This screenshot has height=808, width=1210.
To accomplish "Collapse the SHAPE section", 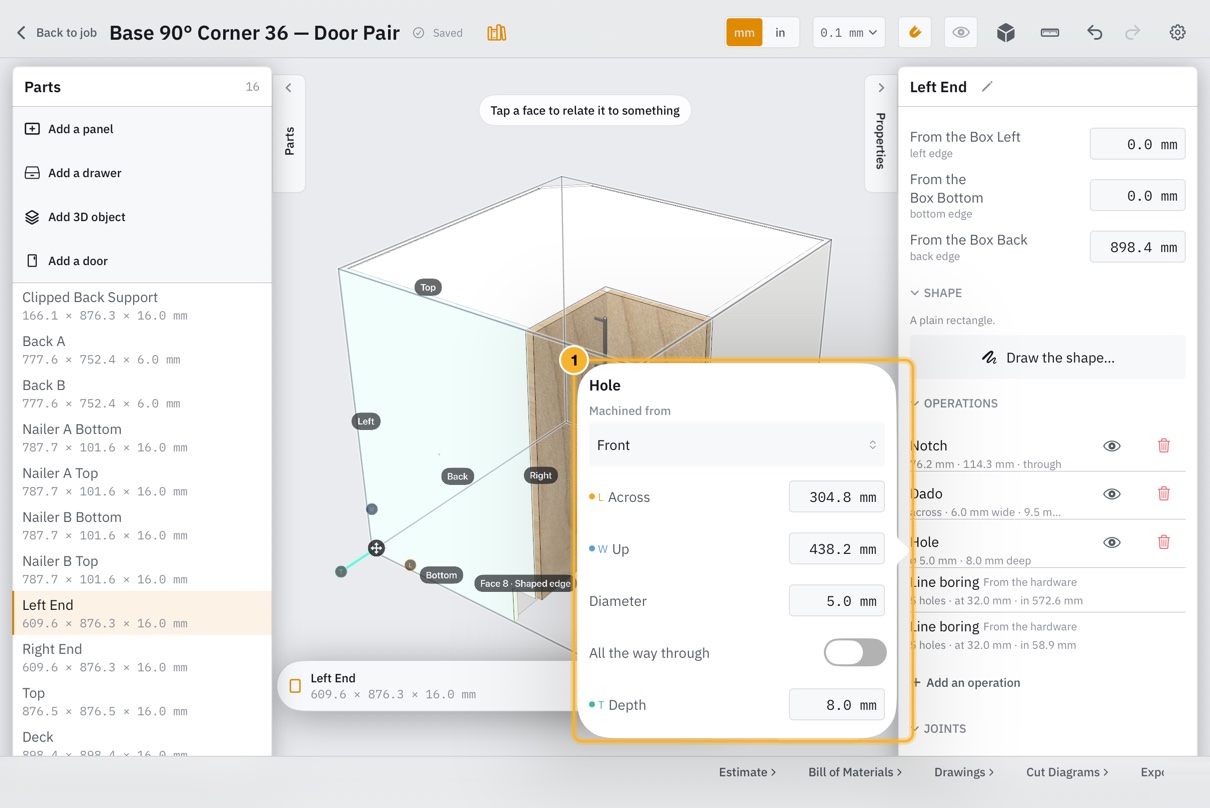I will click(x=936, y=293).
